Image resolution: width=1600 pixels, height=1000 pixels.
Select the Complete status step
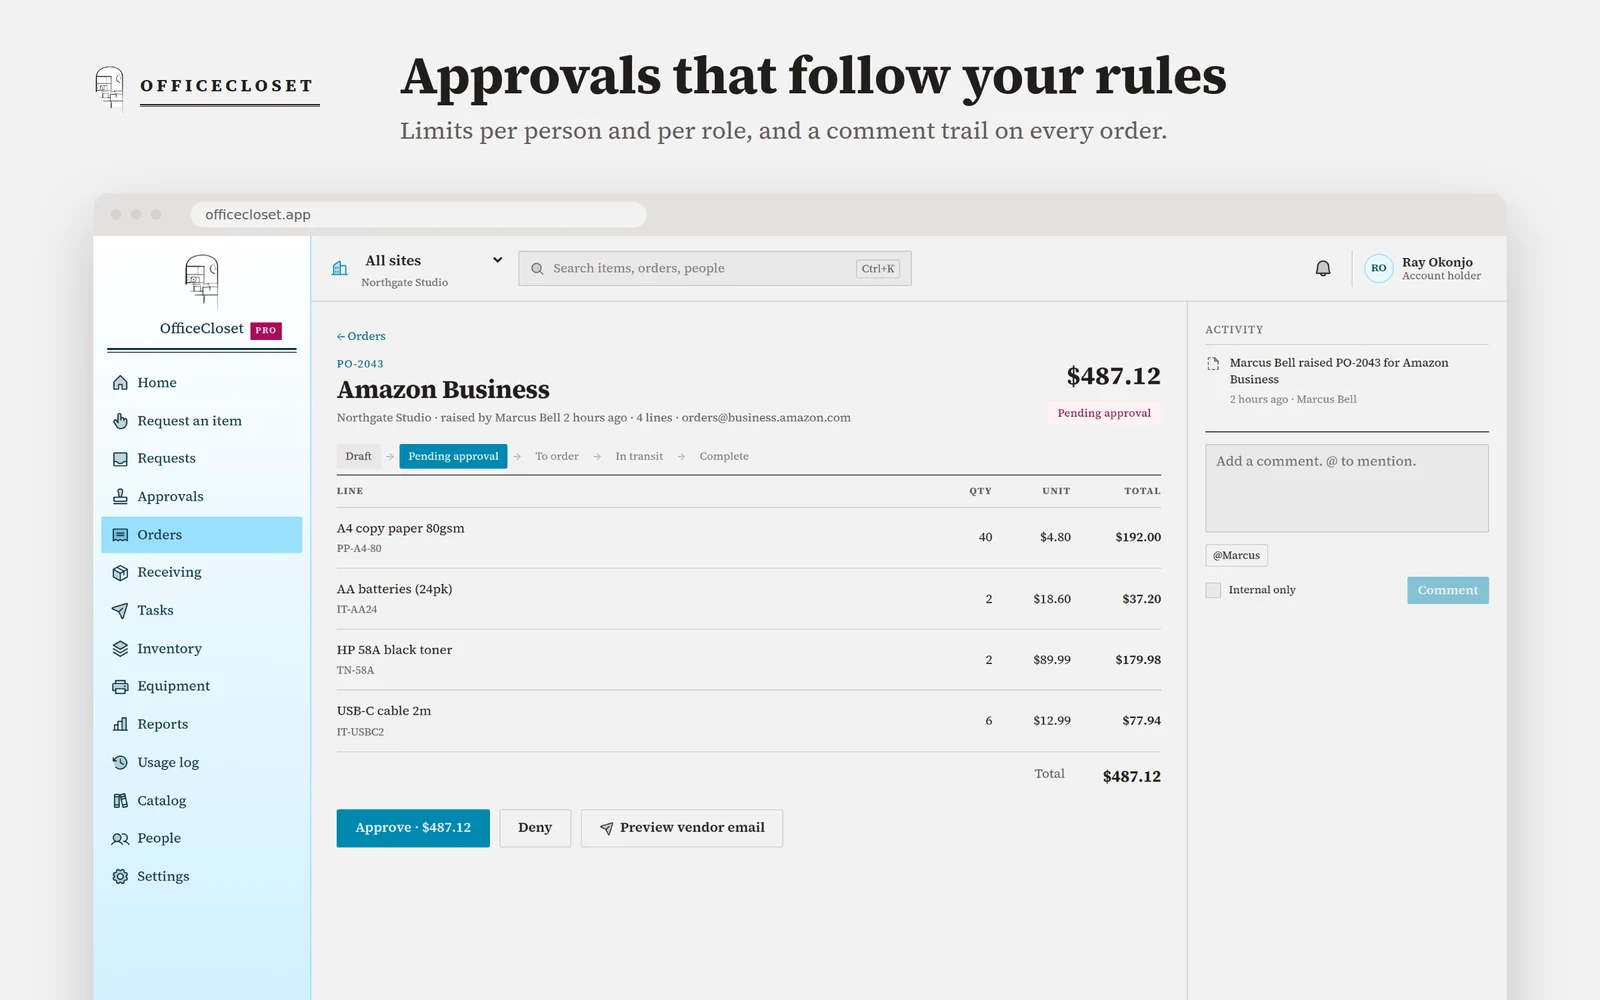pos(724,456)
